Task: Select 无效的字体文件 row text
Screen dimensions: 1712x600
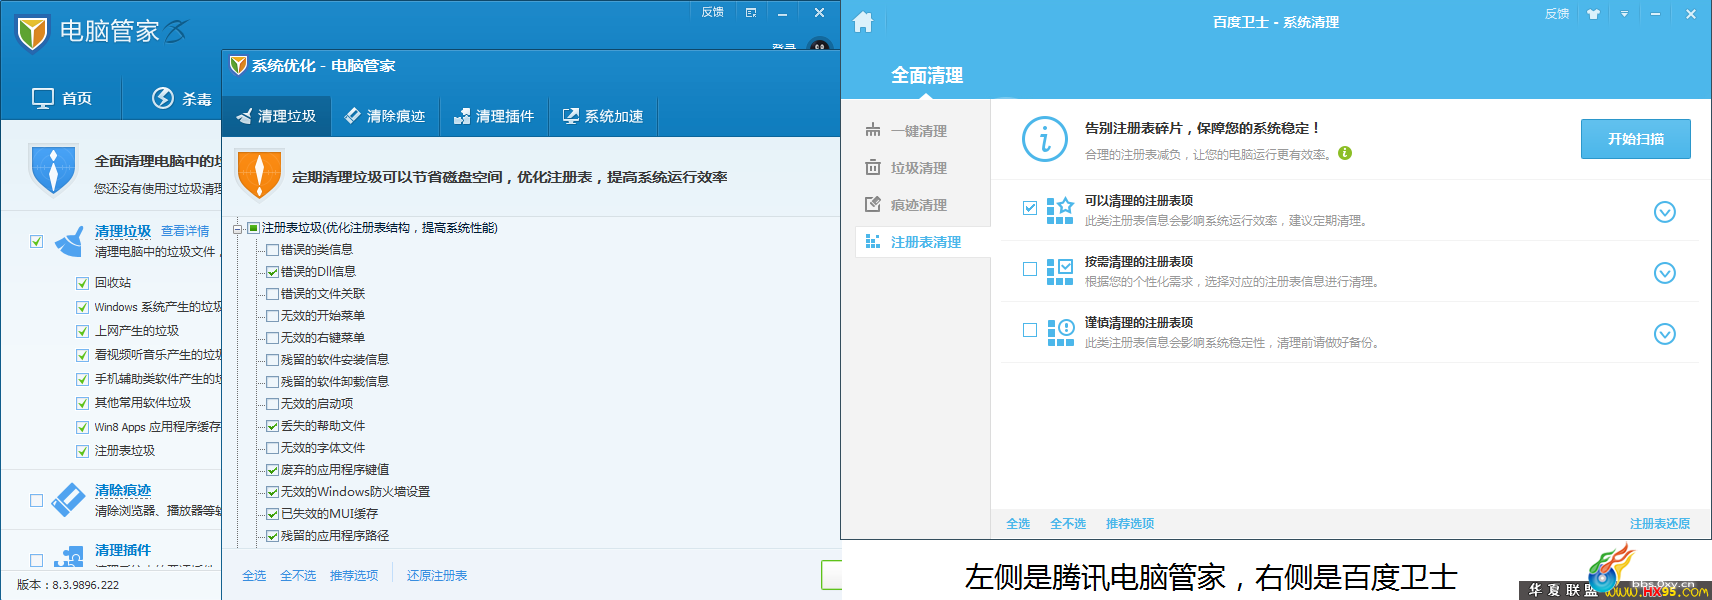Action: [x=323, y=448]
